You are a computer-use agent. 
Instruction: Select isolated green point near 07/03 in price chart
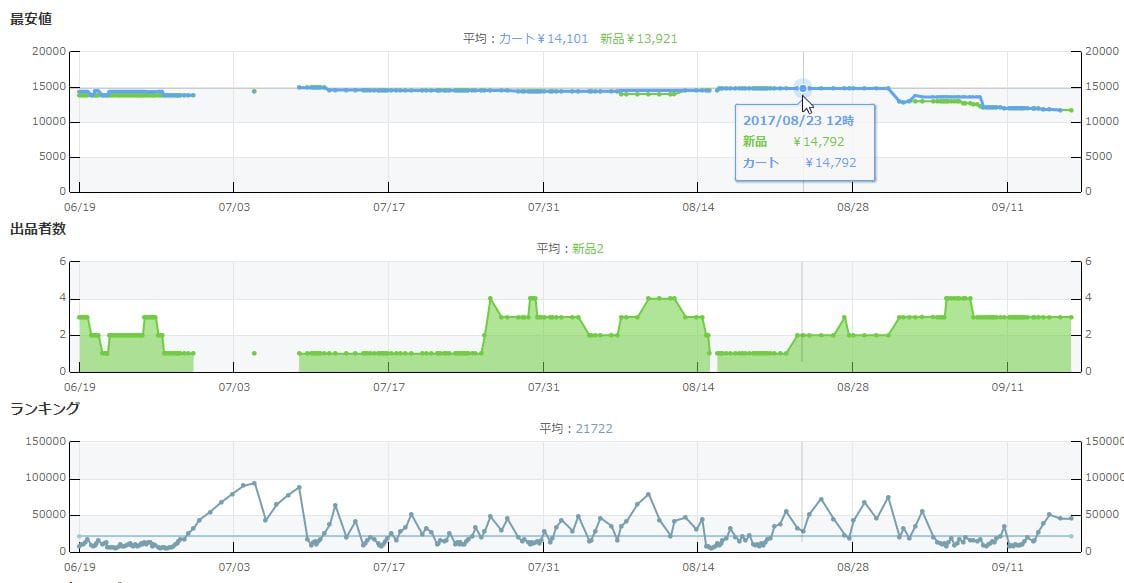(254, 91)
